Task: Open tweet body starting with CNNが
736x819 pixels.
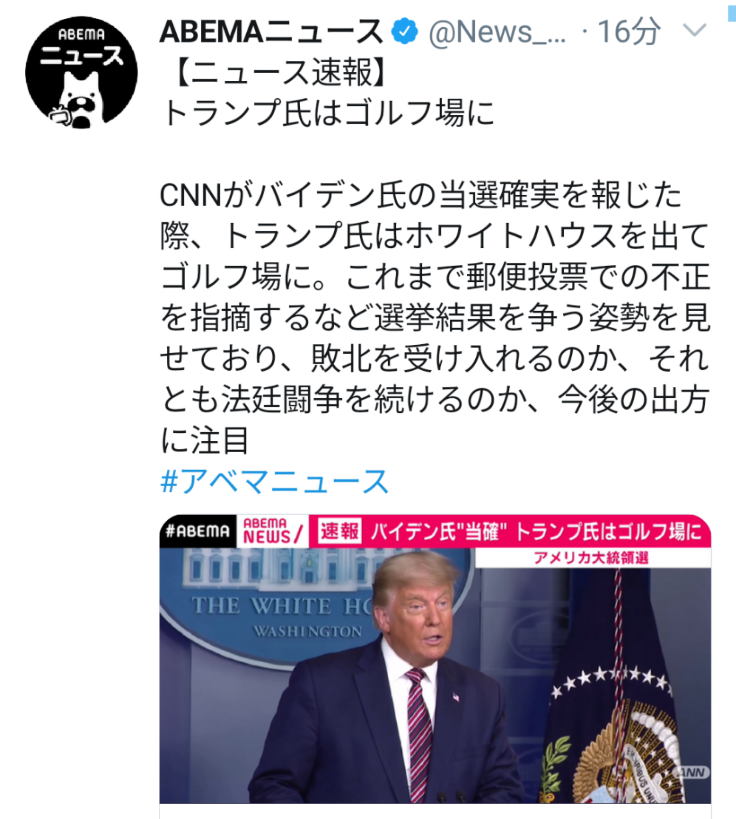Action: pyautogui.click(x=435, y=318)
